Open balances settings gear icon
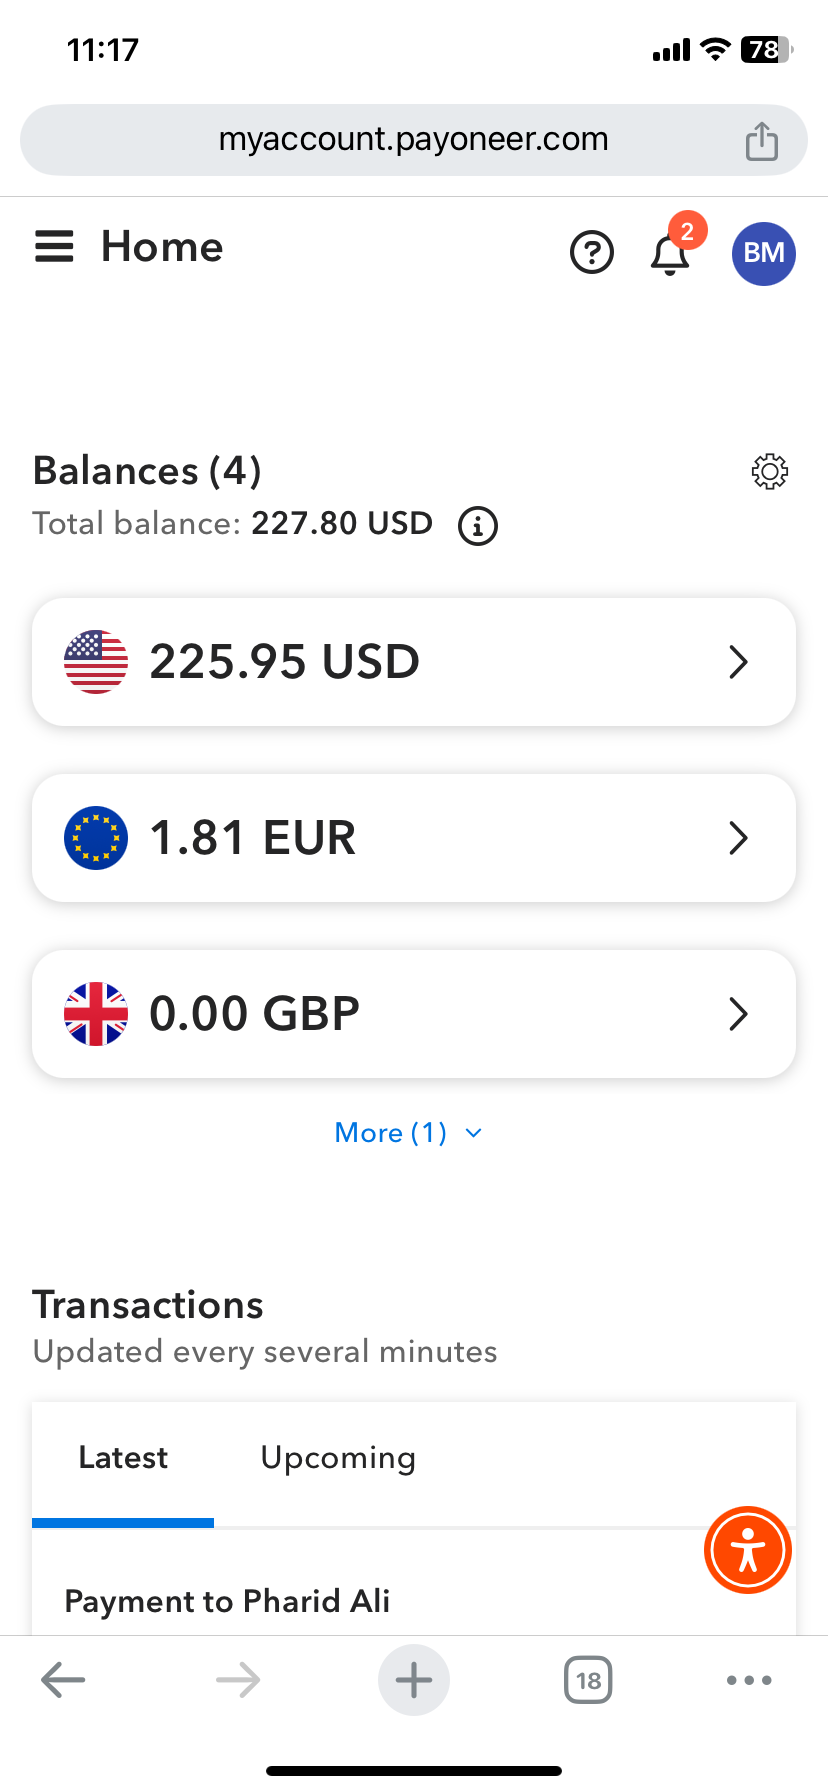The width and height of the screenshot is (828, 1792). pyautogui.click(x=769, y=471)
